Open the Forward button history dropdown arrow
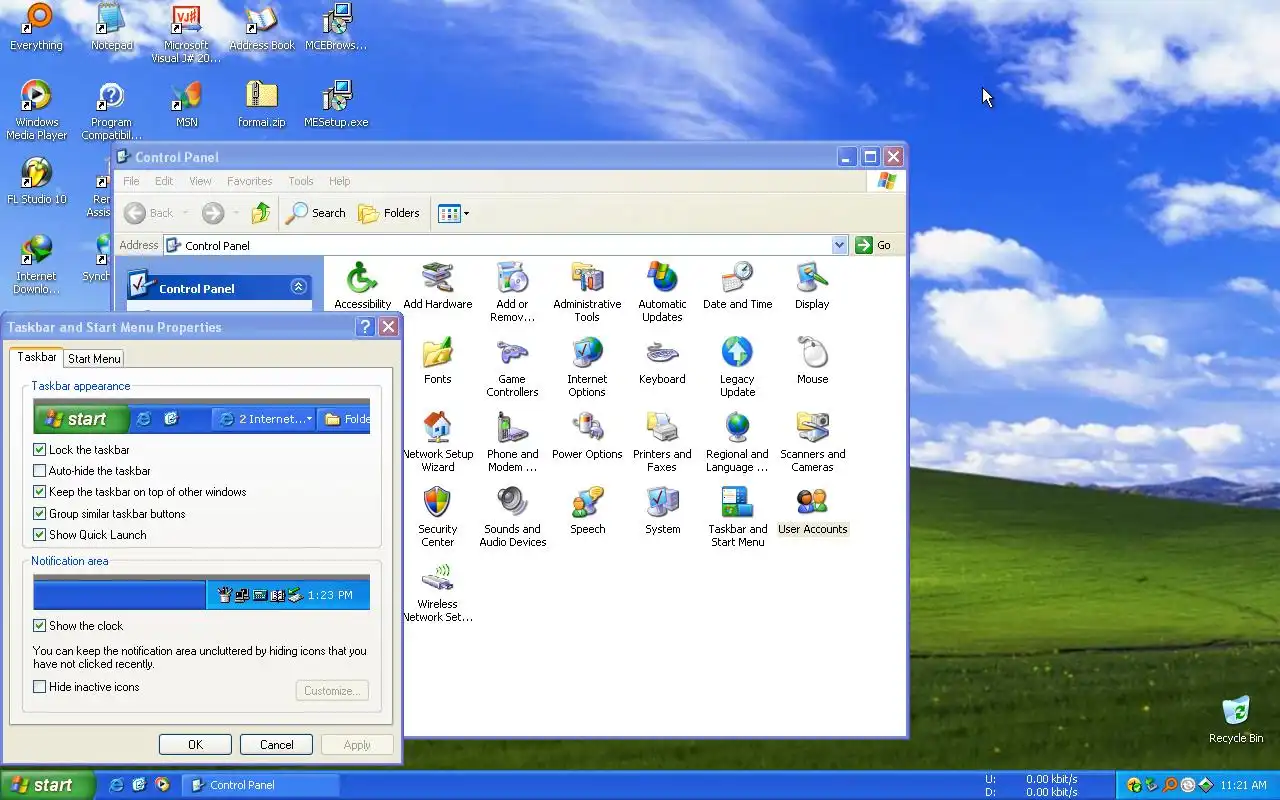 236,213
